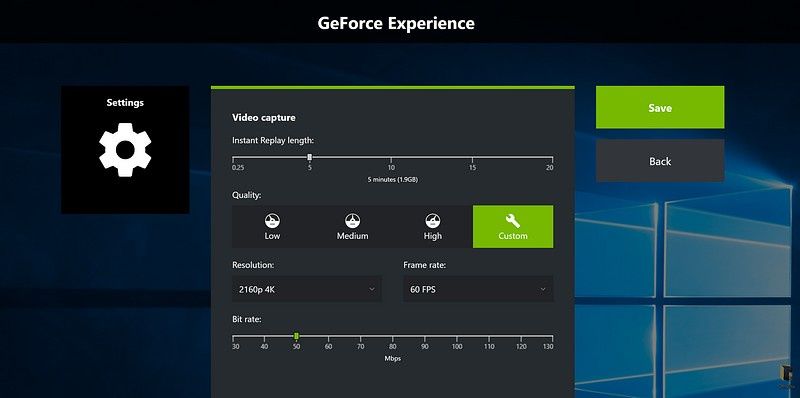Select the Low quality gauge icon
Image resolution: width=800 pixels, height=398 pixels.
(272, 220)
